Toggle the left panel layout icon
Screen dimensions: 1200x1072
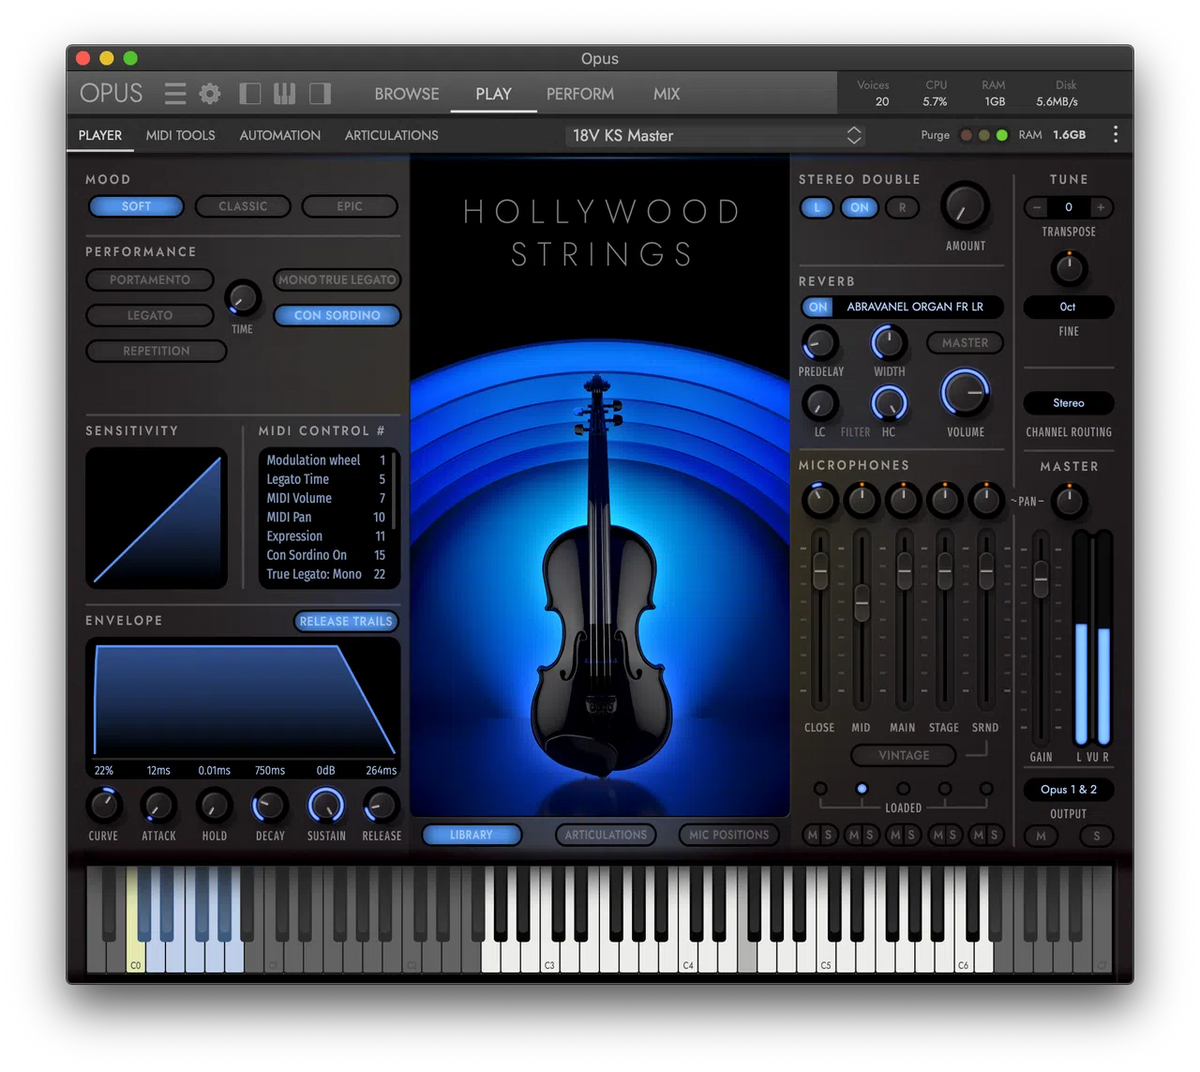[x=250, y=93]
